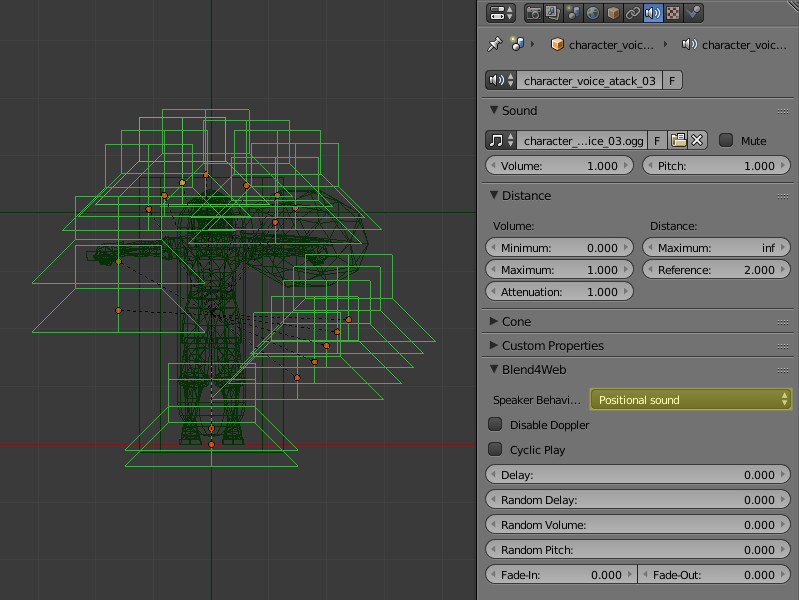Decrease the Volume value with left arrow
This screenshot has height=600, width=799.
[x=493, y=166]
